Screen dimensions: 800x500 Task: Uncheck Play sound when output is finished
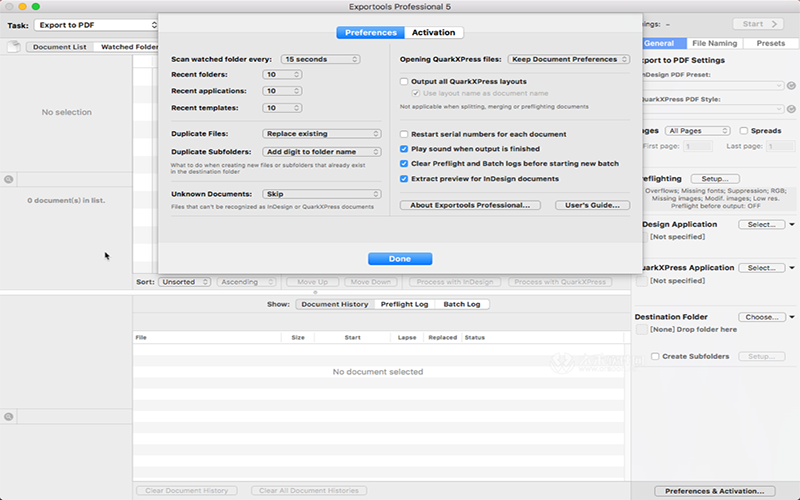[x=404, y=149]
